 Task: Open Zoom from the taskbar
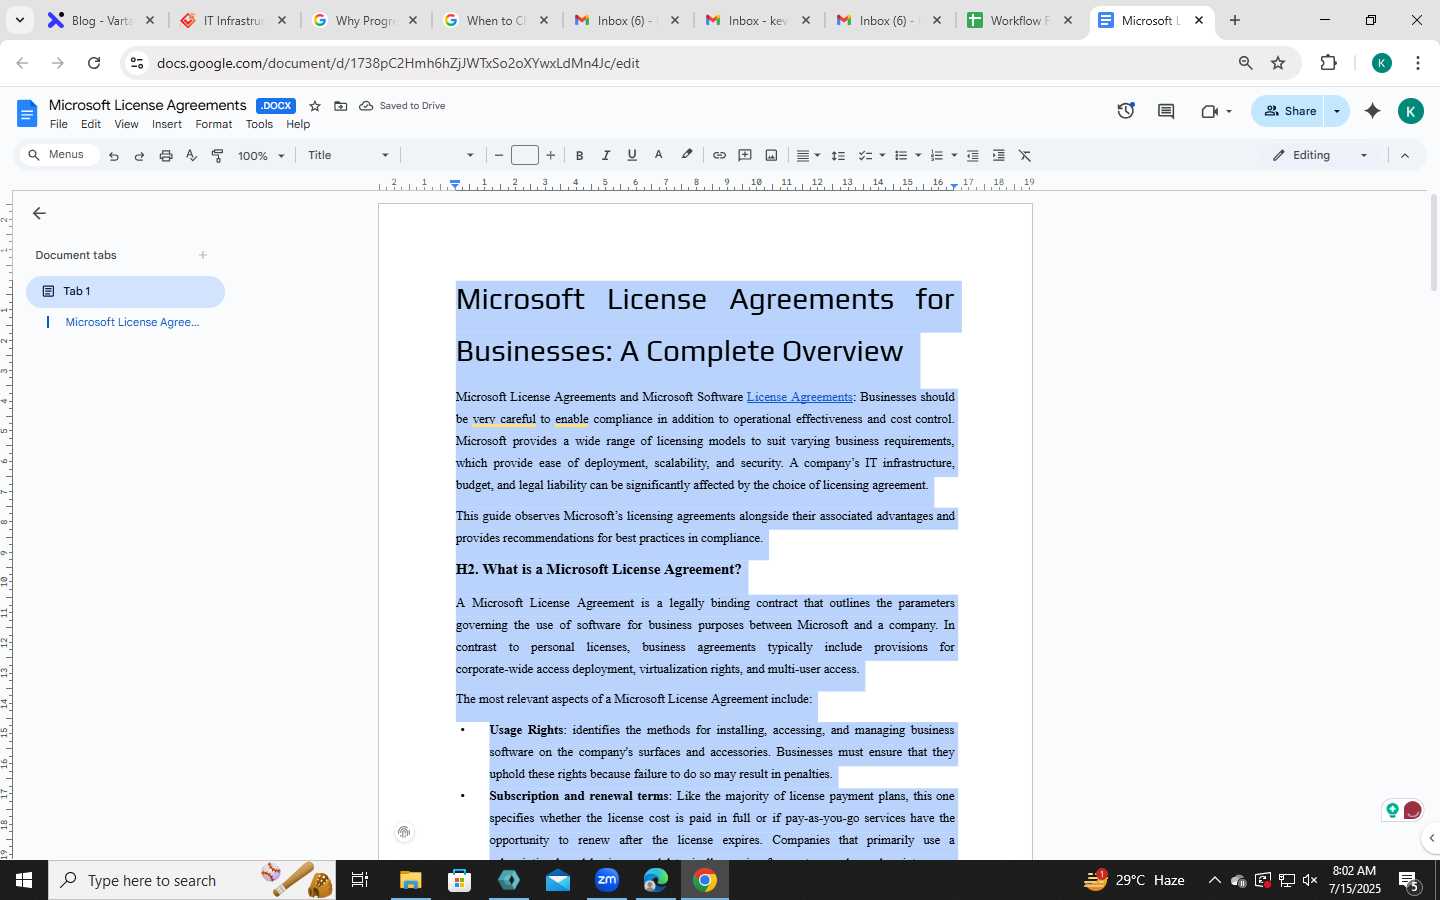[607, 880]
